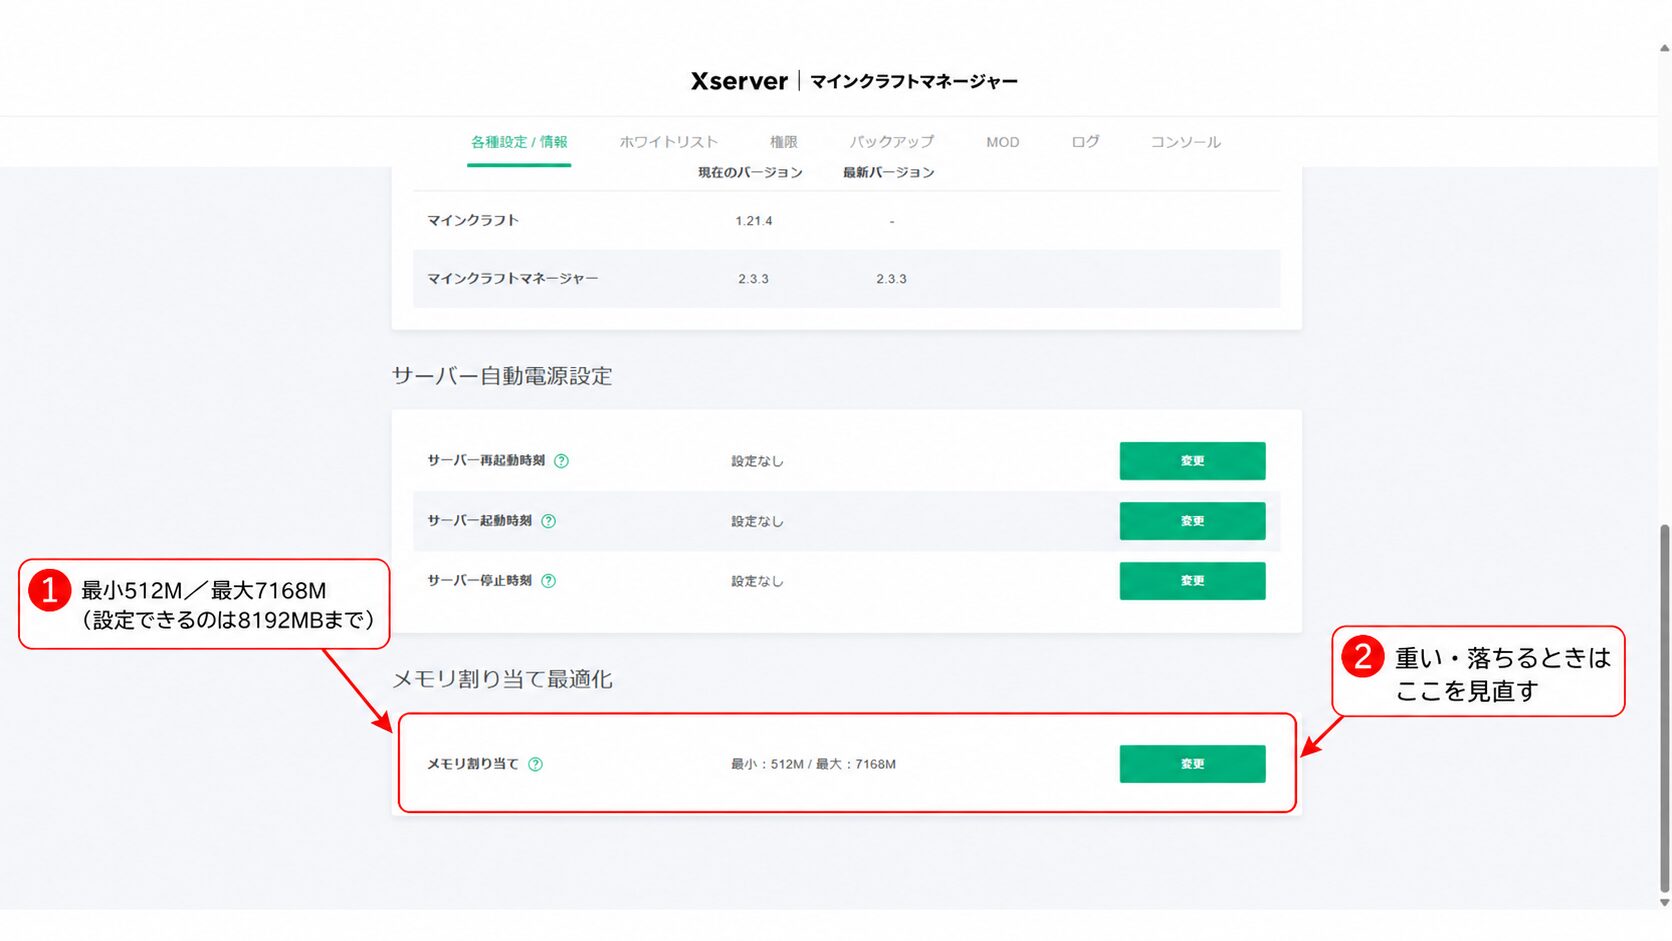This screenshot has width=1672, height=941.
Task: Select マインクラフトマネージャー row label
Action: pos(512,279)
